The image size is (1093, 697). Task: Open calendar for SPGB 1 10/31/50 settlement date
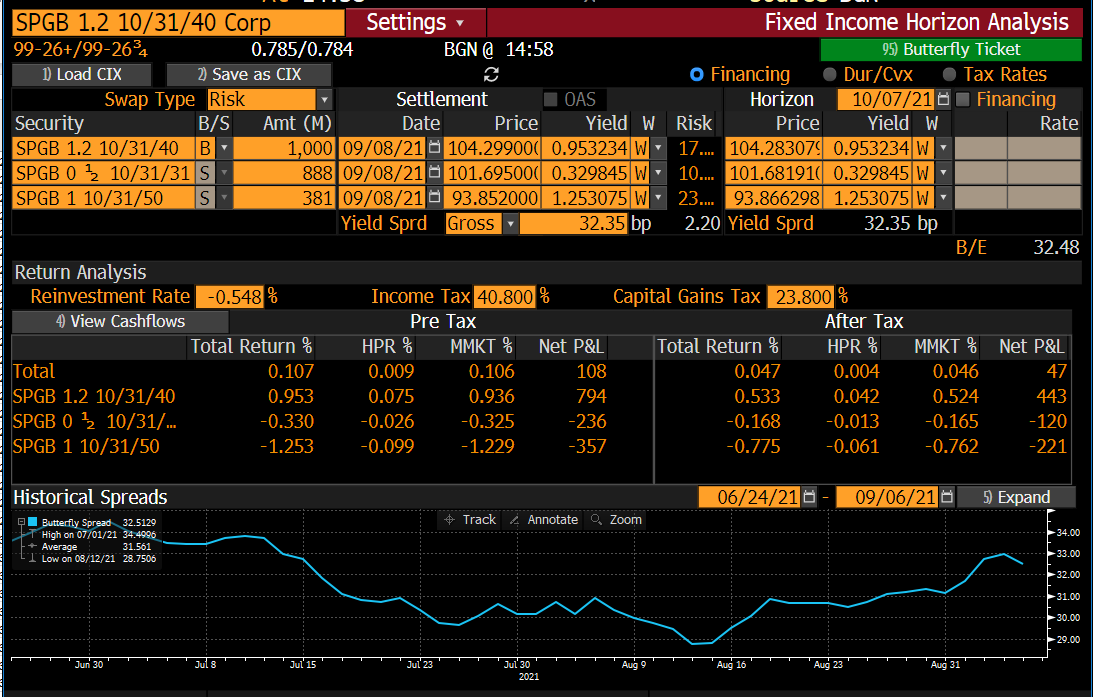pos(434,198)
